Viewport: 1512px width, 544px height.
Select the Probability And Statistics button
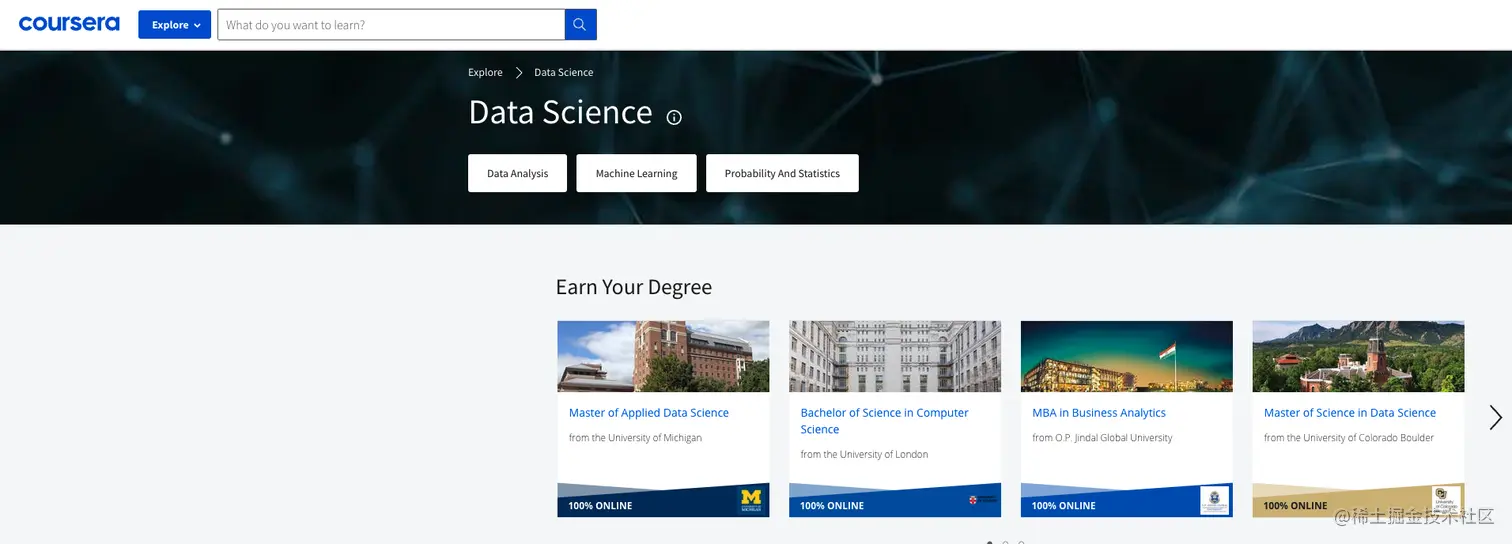[782, 173]
